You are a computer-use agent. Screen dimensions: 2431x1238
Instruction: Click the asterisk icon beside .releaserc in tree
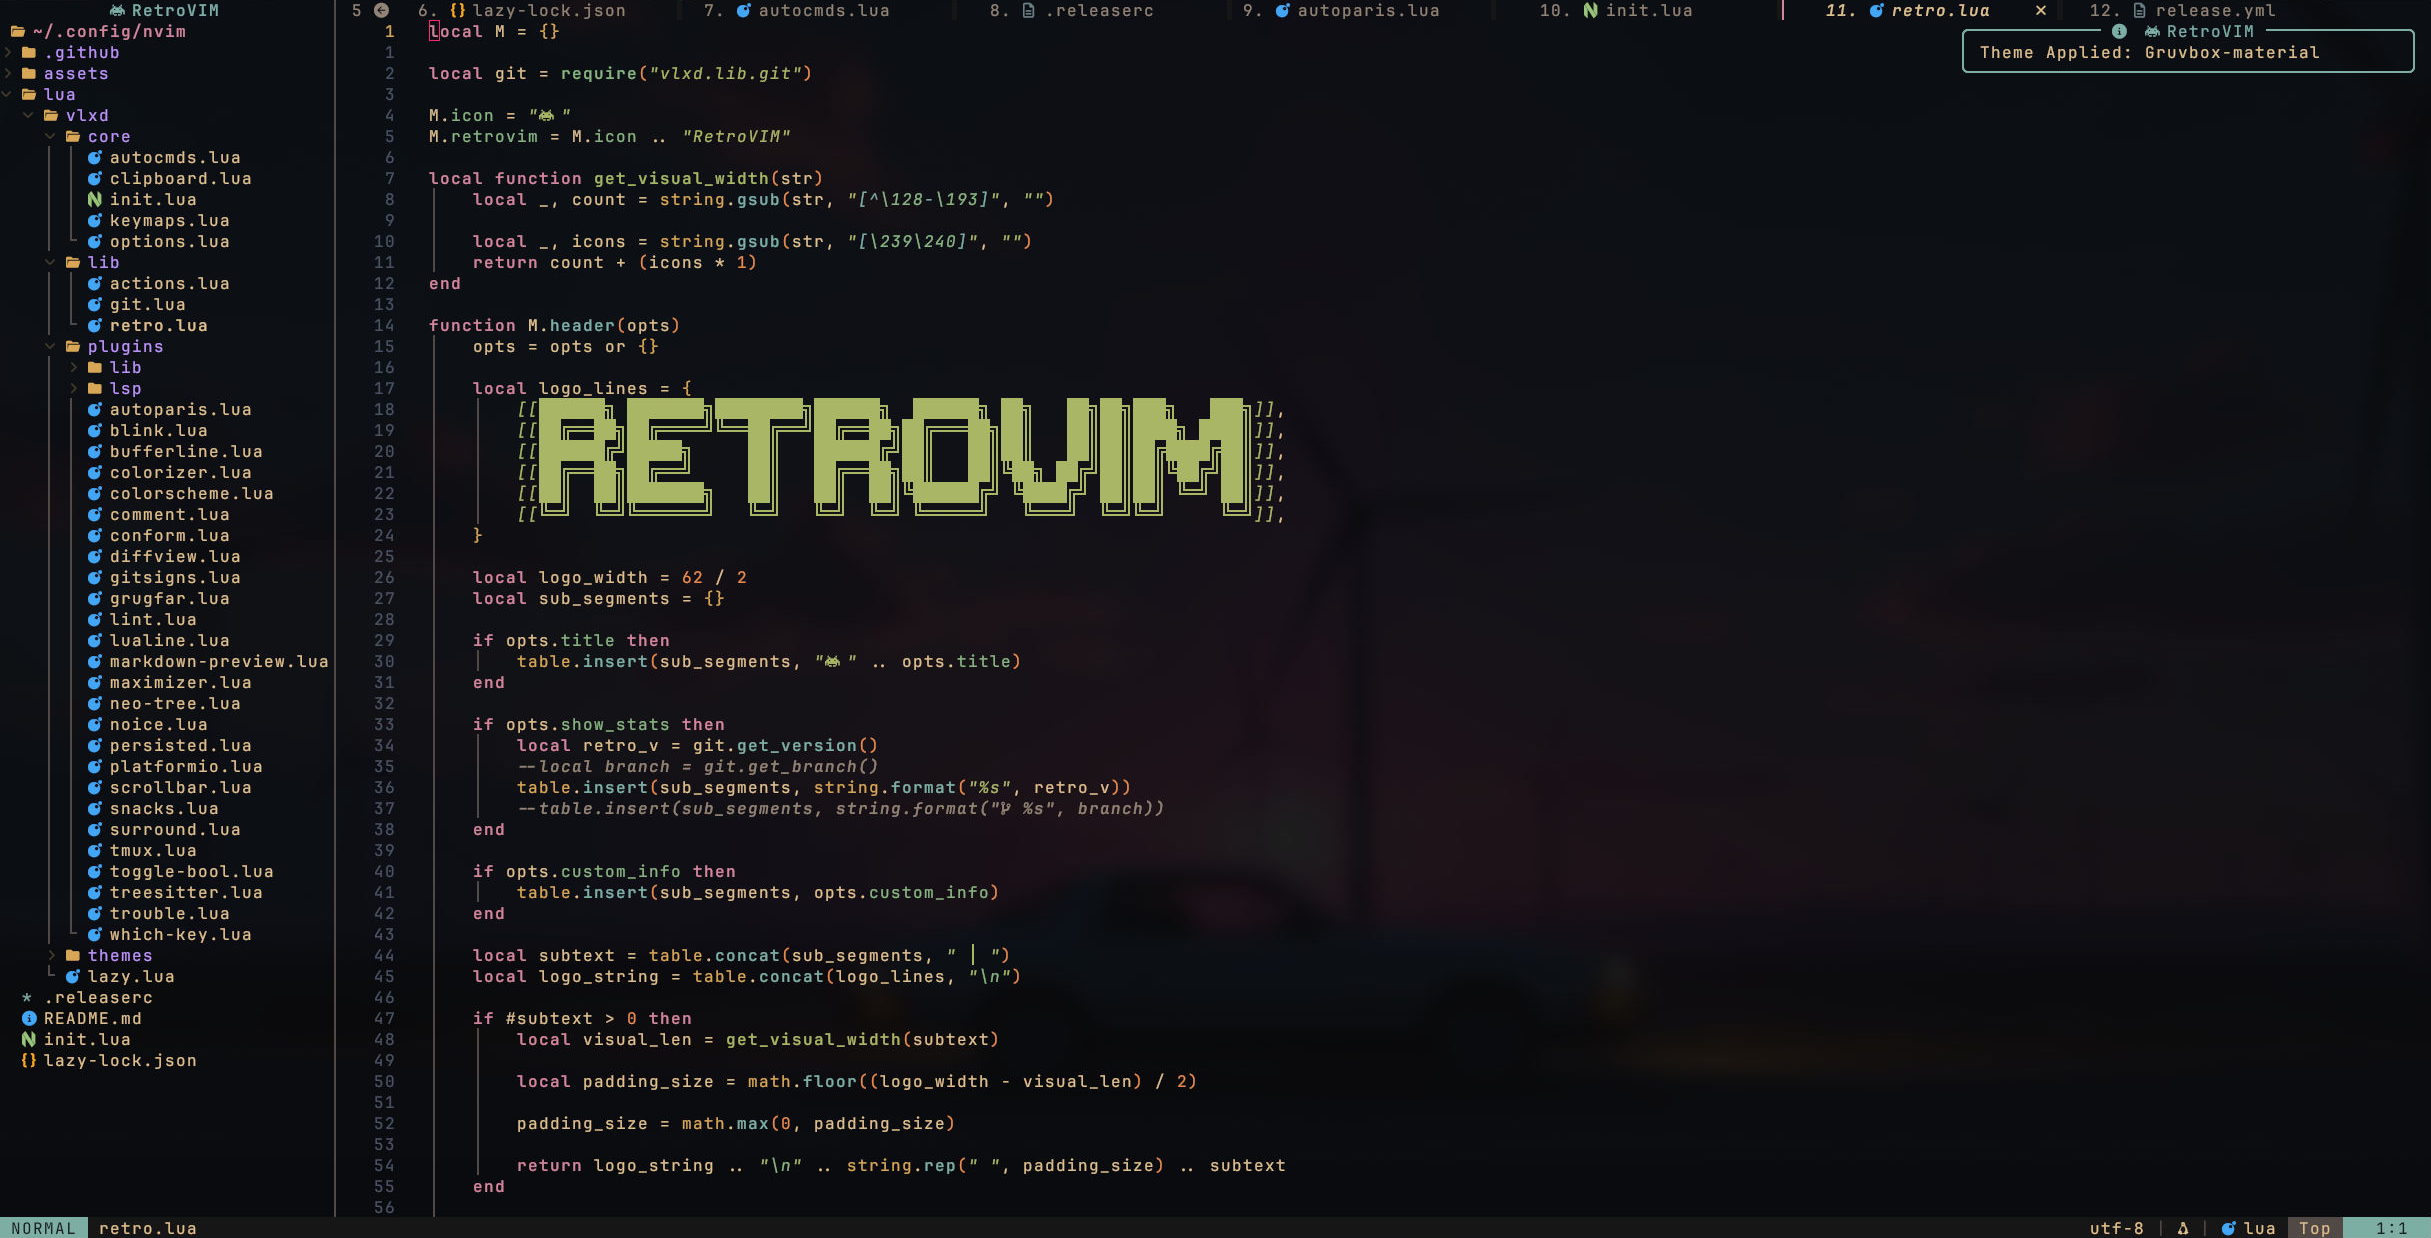(x=27, y=997)
